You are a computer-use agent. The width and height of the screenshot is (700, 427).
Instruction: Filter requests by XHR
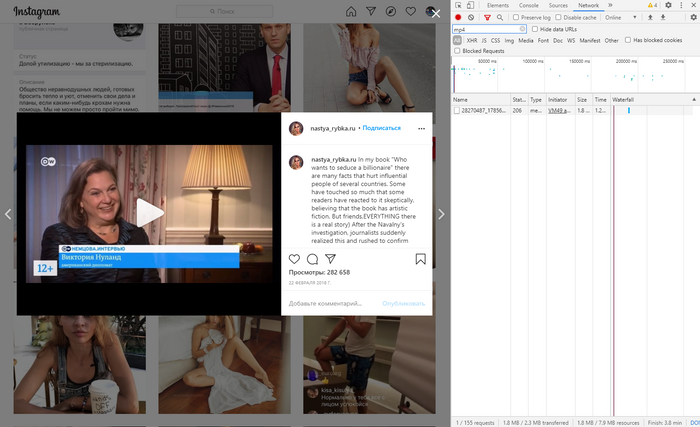pyautogui.click(x=472, y=40)
